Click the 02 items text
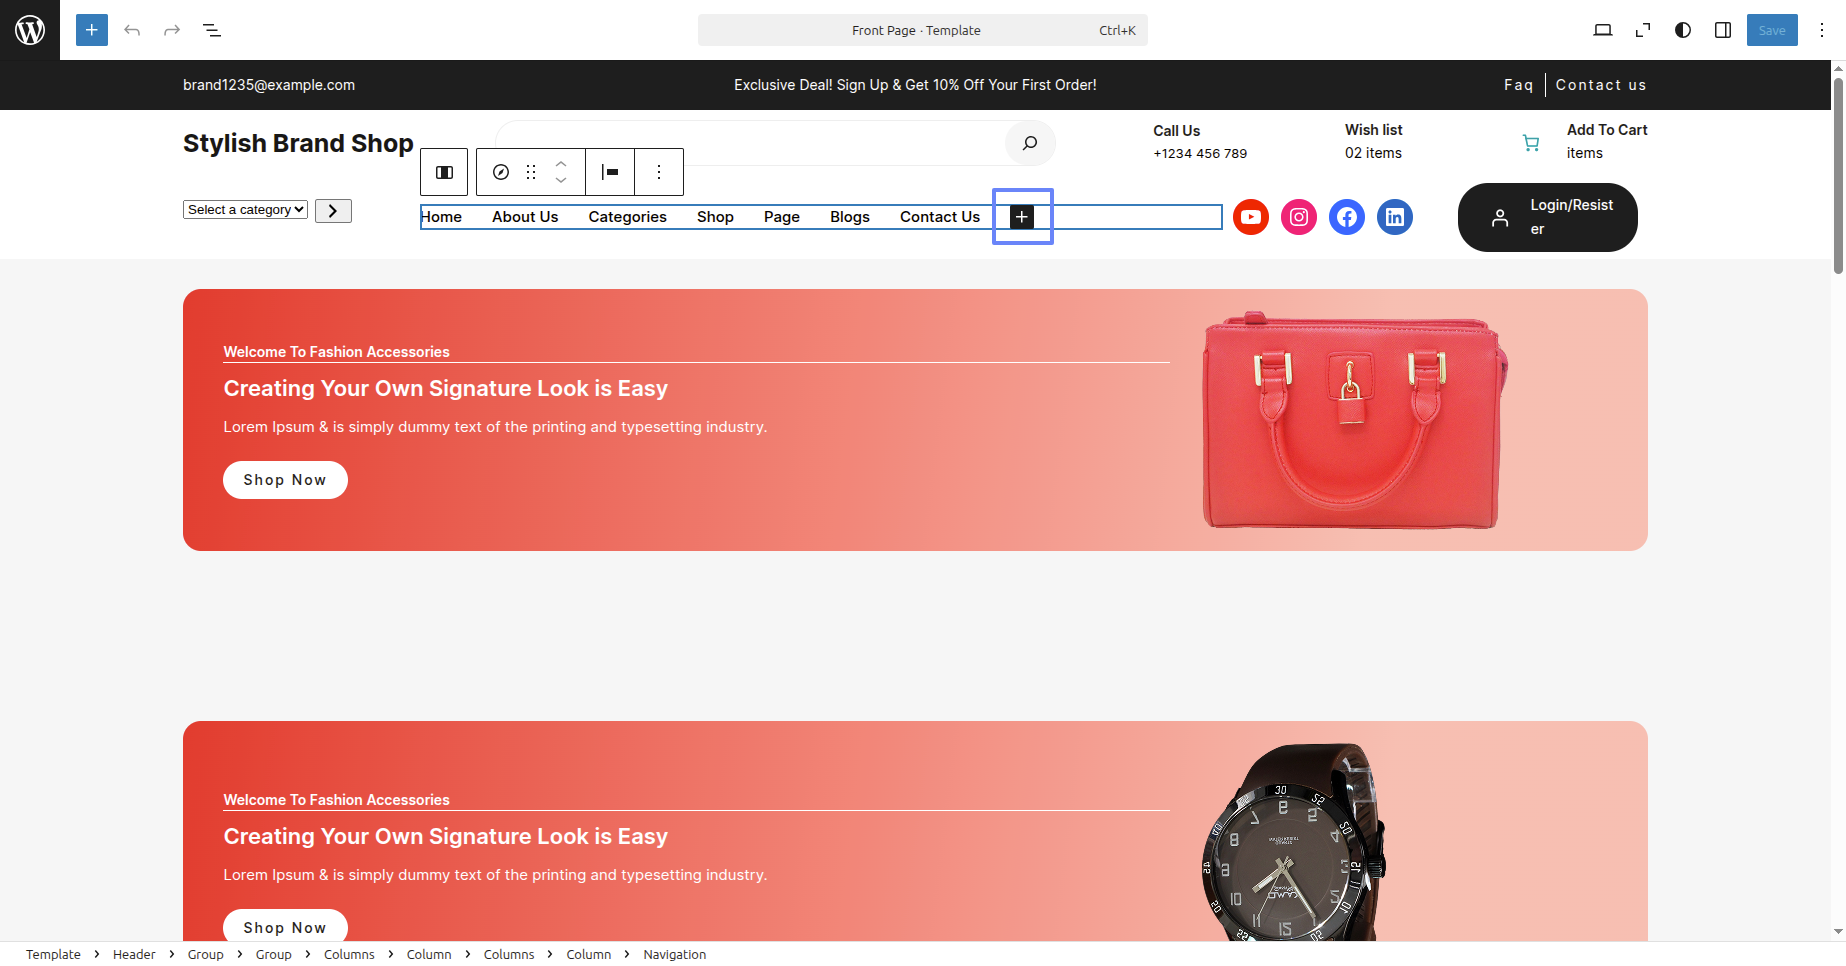This screenshot has width=1846, height=966. click(1373, 153)
